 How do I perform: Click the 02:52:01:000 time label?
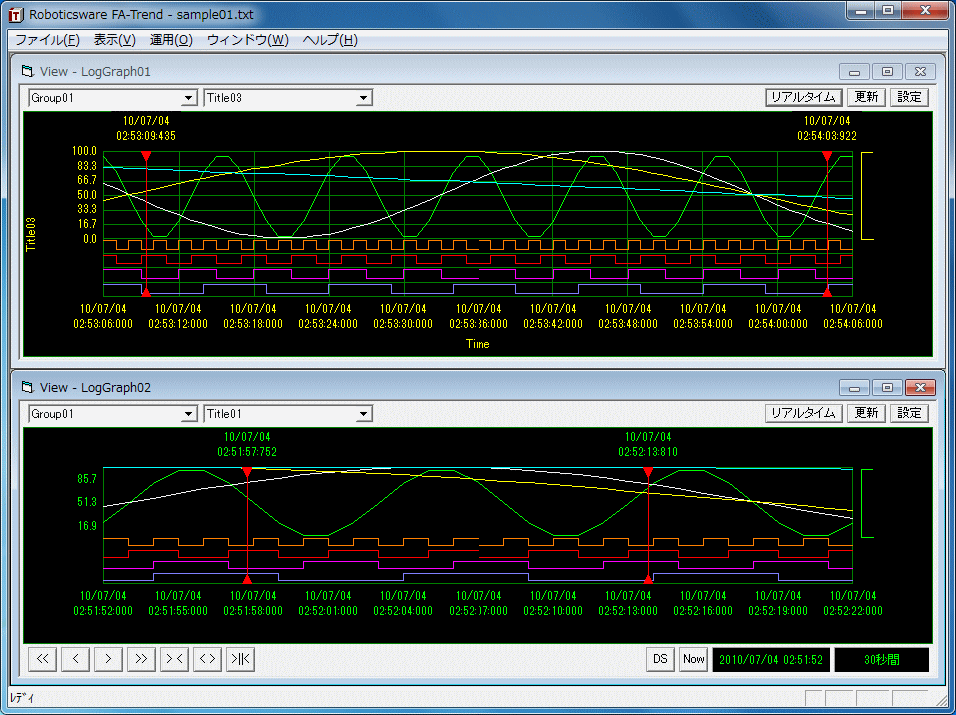tap(328, 610)
